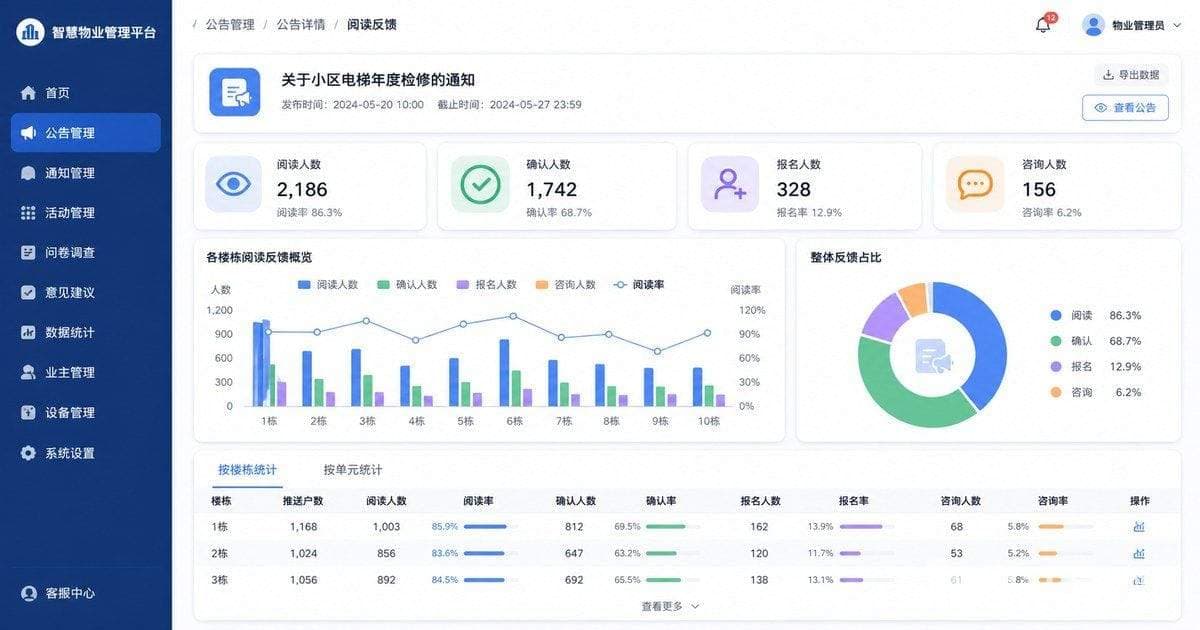Image resolution: width=1200 pixels, height=630 pixels.
Task: Click the 1,168 推送户数 cell
Action: (303, 527)
